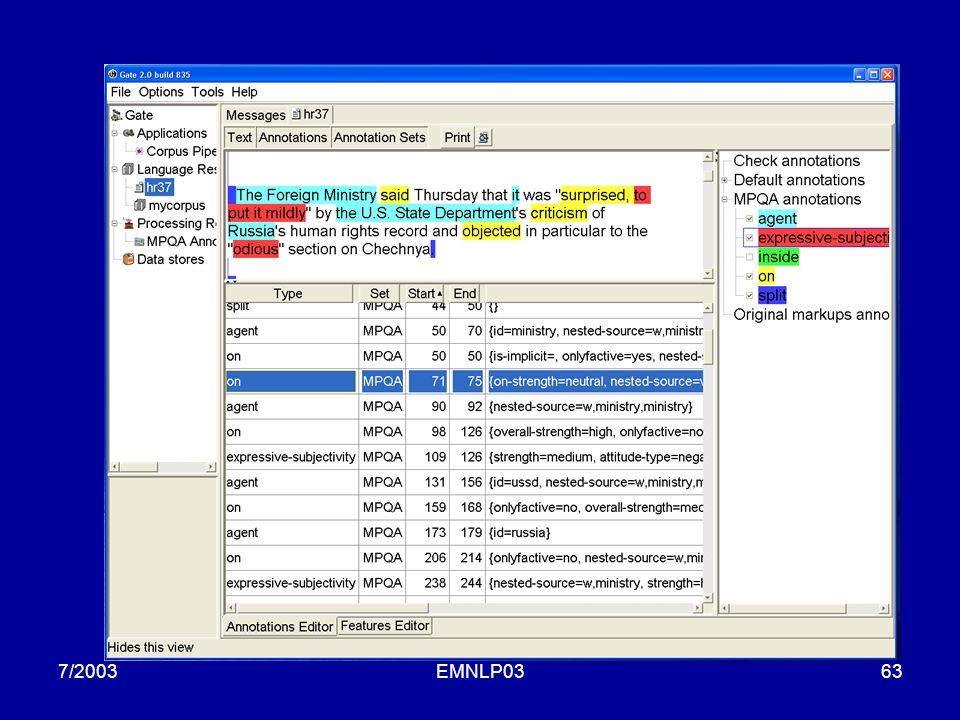
Task: Click the Set column header
Action: (x=380, y=293)
